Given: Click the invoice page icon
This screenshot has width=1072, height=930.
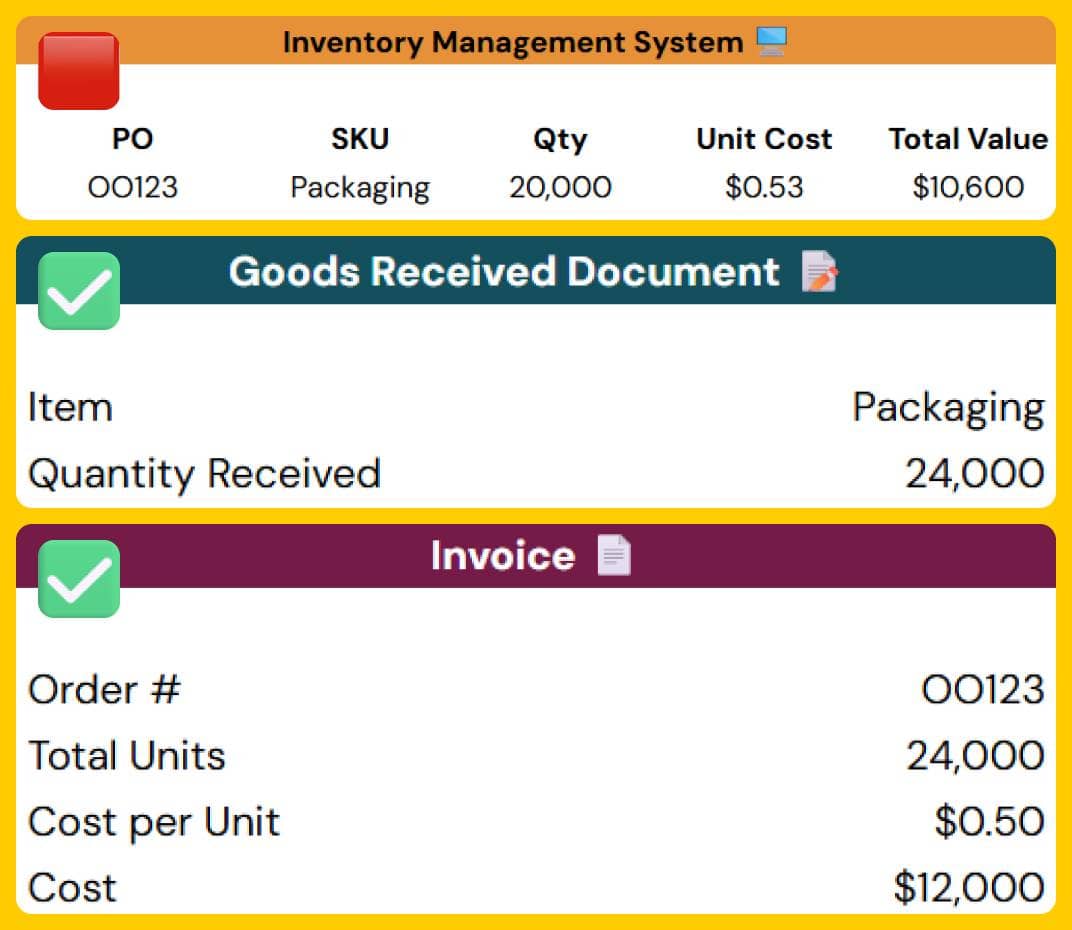Looking at the screenshot, I should click(x=614, y=556).
